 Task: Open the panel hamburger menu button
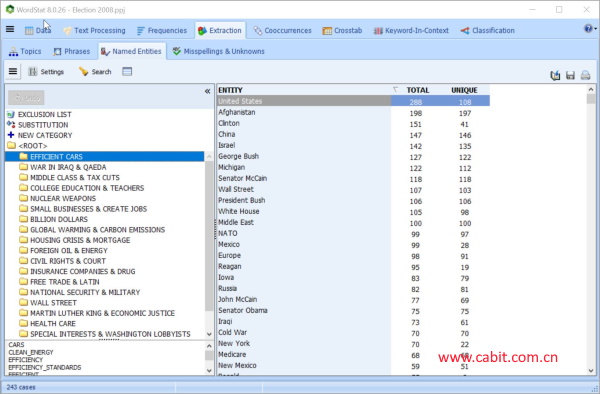(13, 72)
